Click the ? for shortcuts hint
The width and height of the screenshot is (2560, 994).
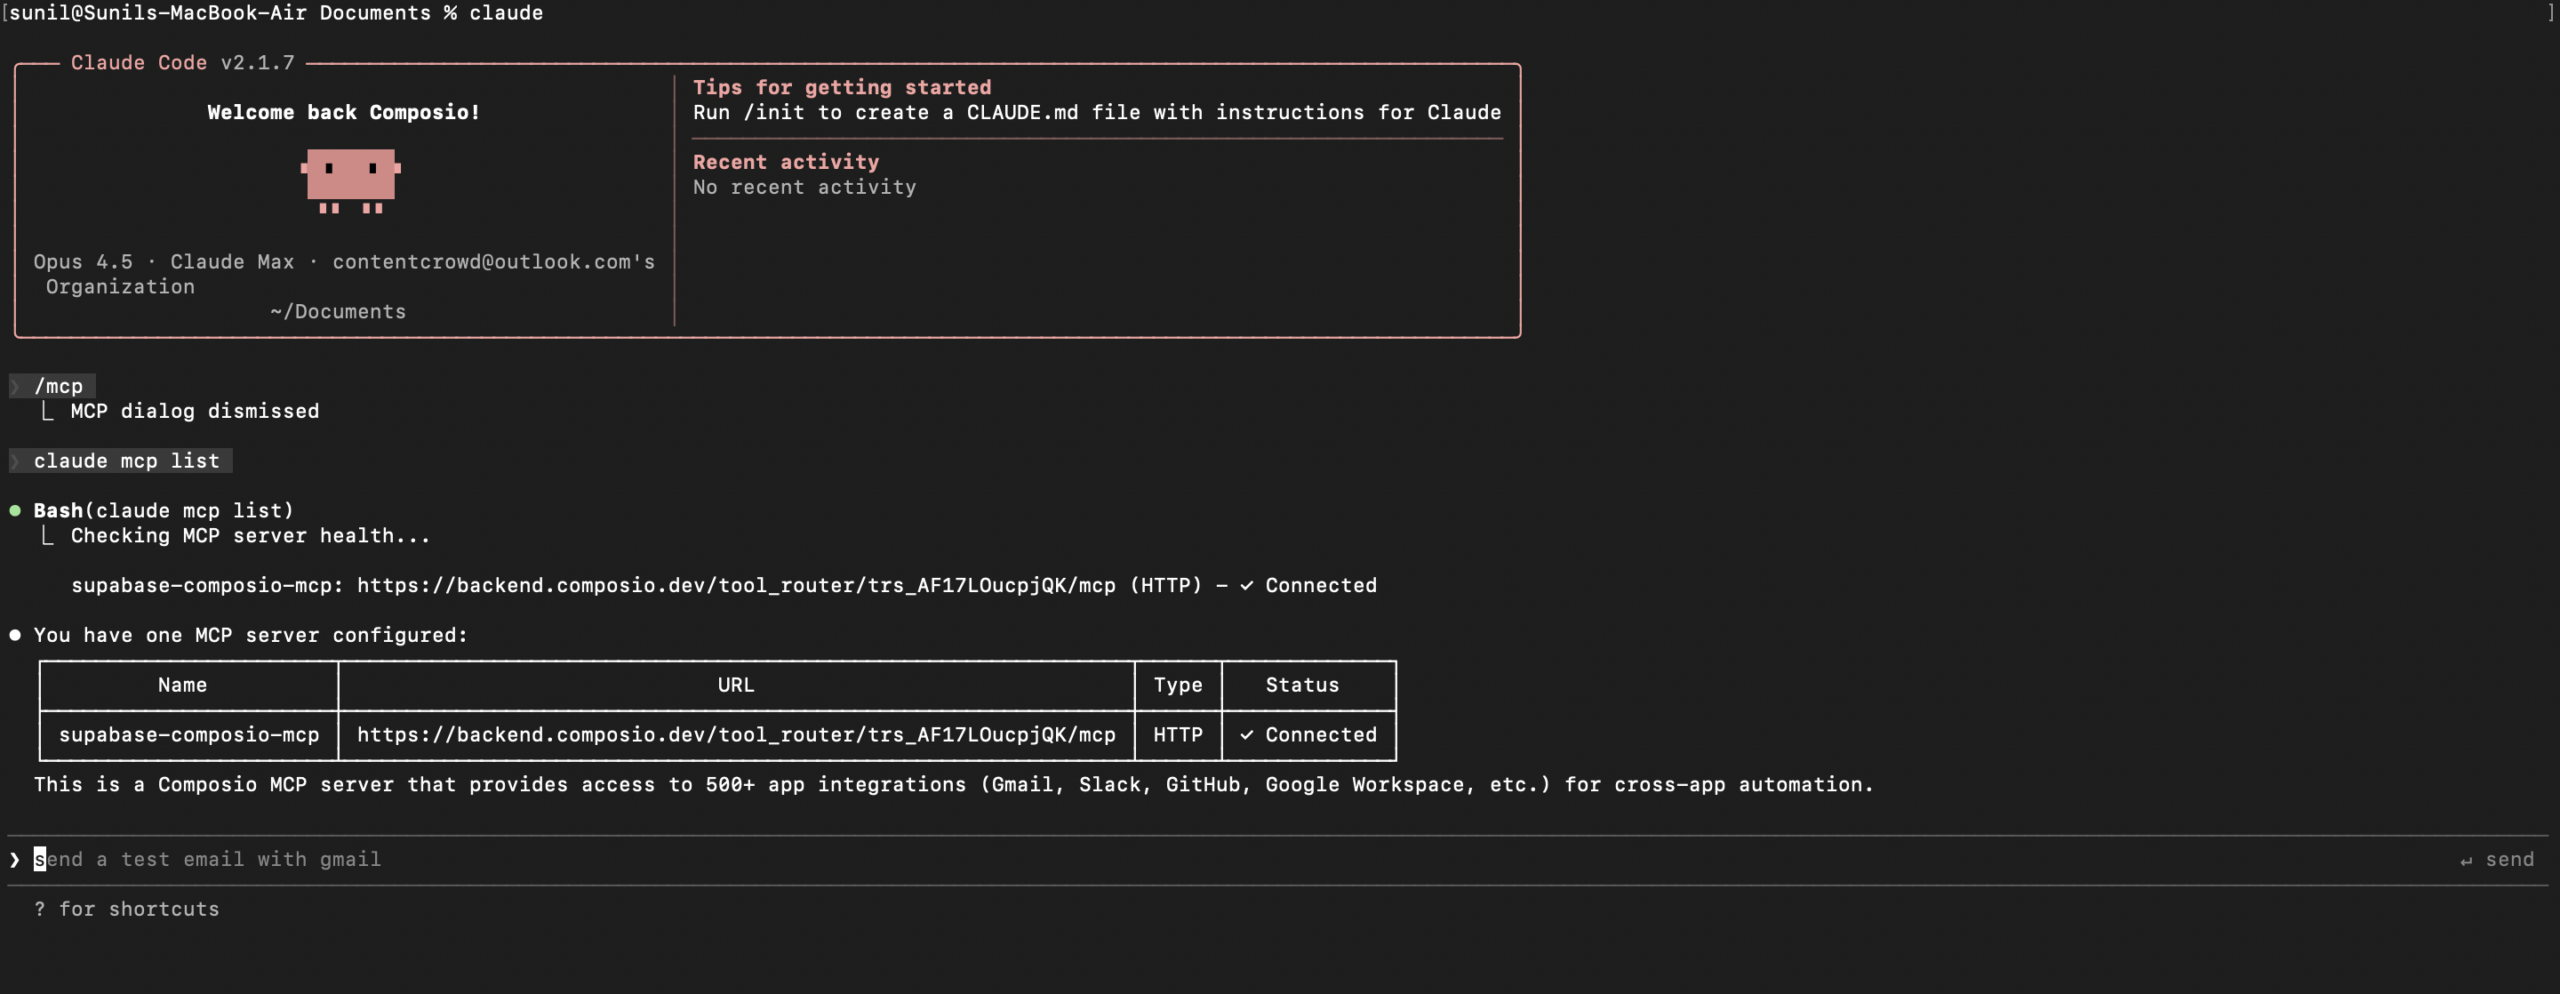tap(127, 908)
